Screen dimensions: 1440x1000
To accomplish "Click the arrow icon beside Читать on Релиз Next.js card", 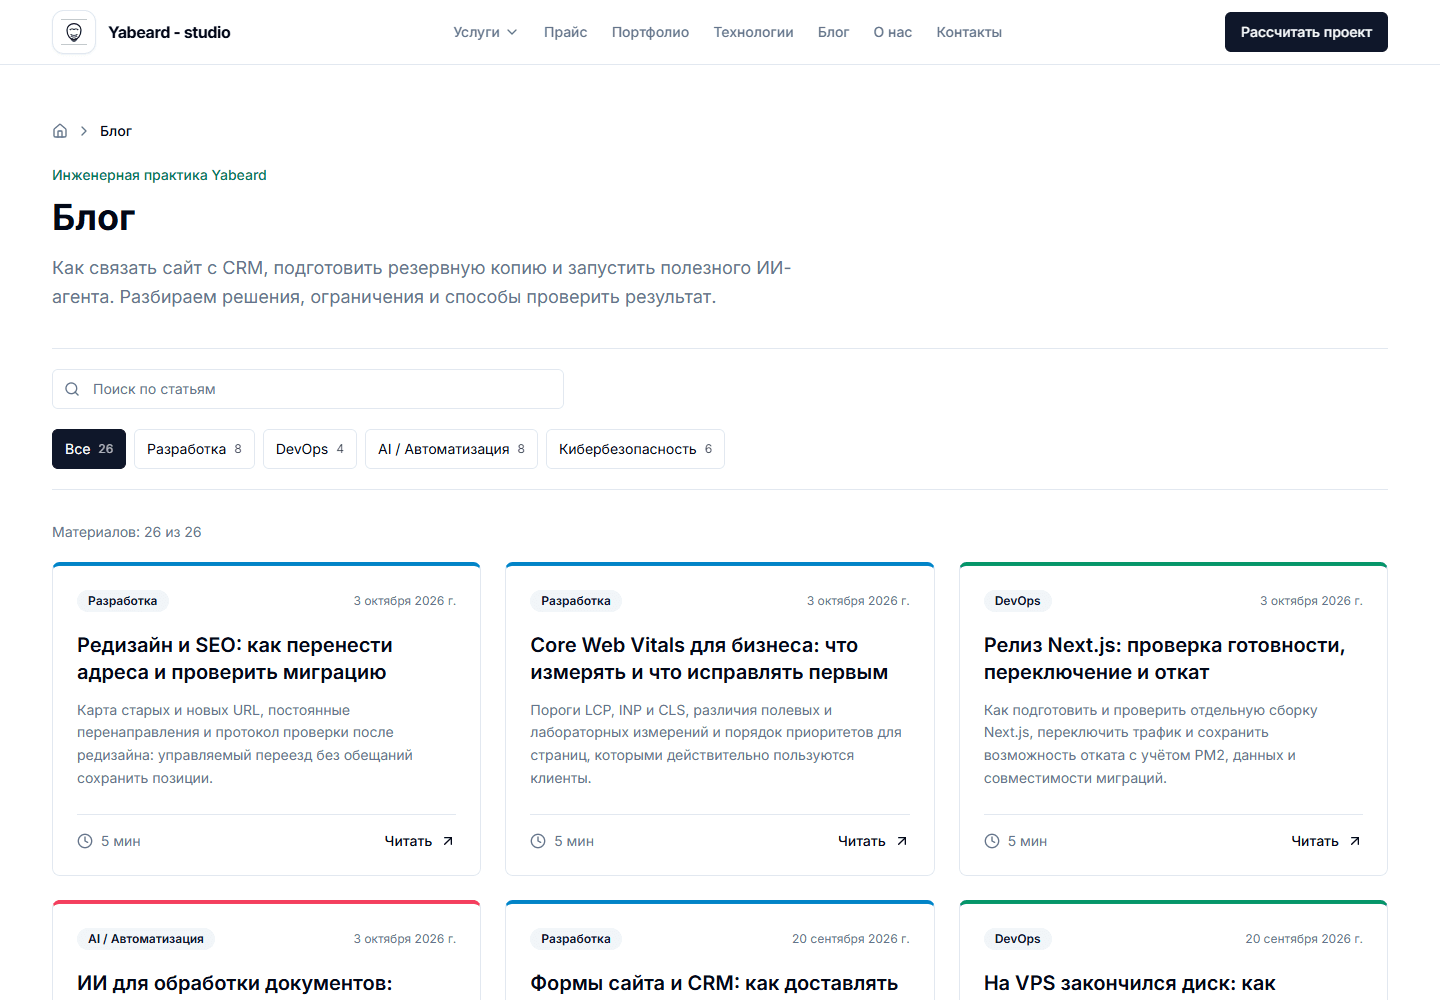I will pyautogui.click(x=1355, y=841).
